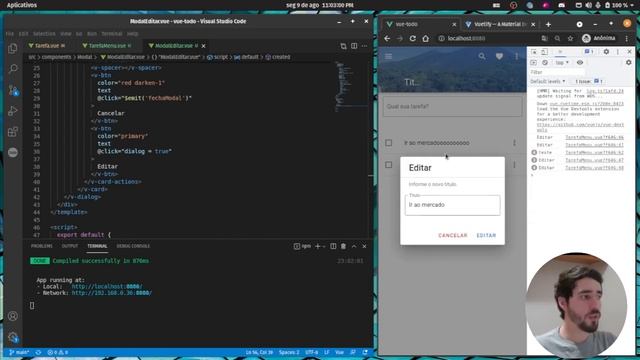Toggle console sidebar in DevTools
Screen dimensions: 640x360
click(534, 62)
